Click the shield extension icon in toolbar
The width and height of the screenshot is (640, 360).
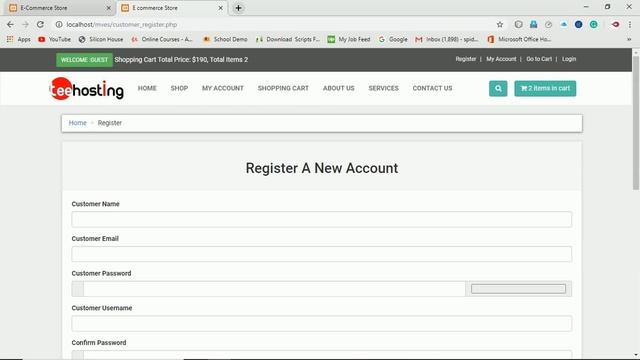(x=518, y=24)
